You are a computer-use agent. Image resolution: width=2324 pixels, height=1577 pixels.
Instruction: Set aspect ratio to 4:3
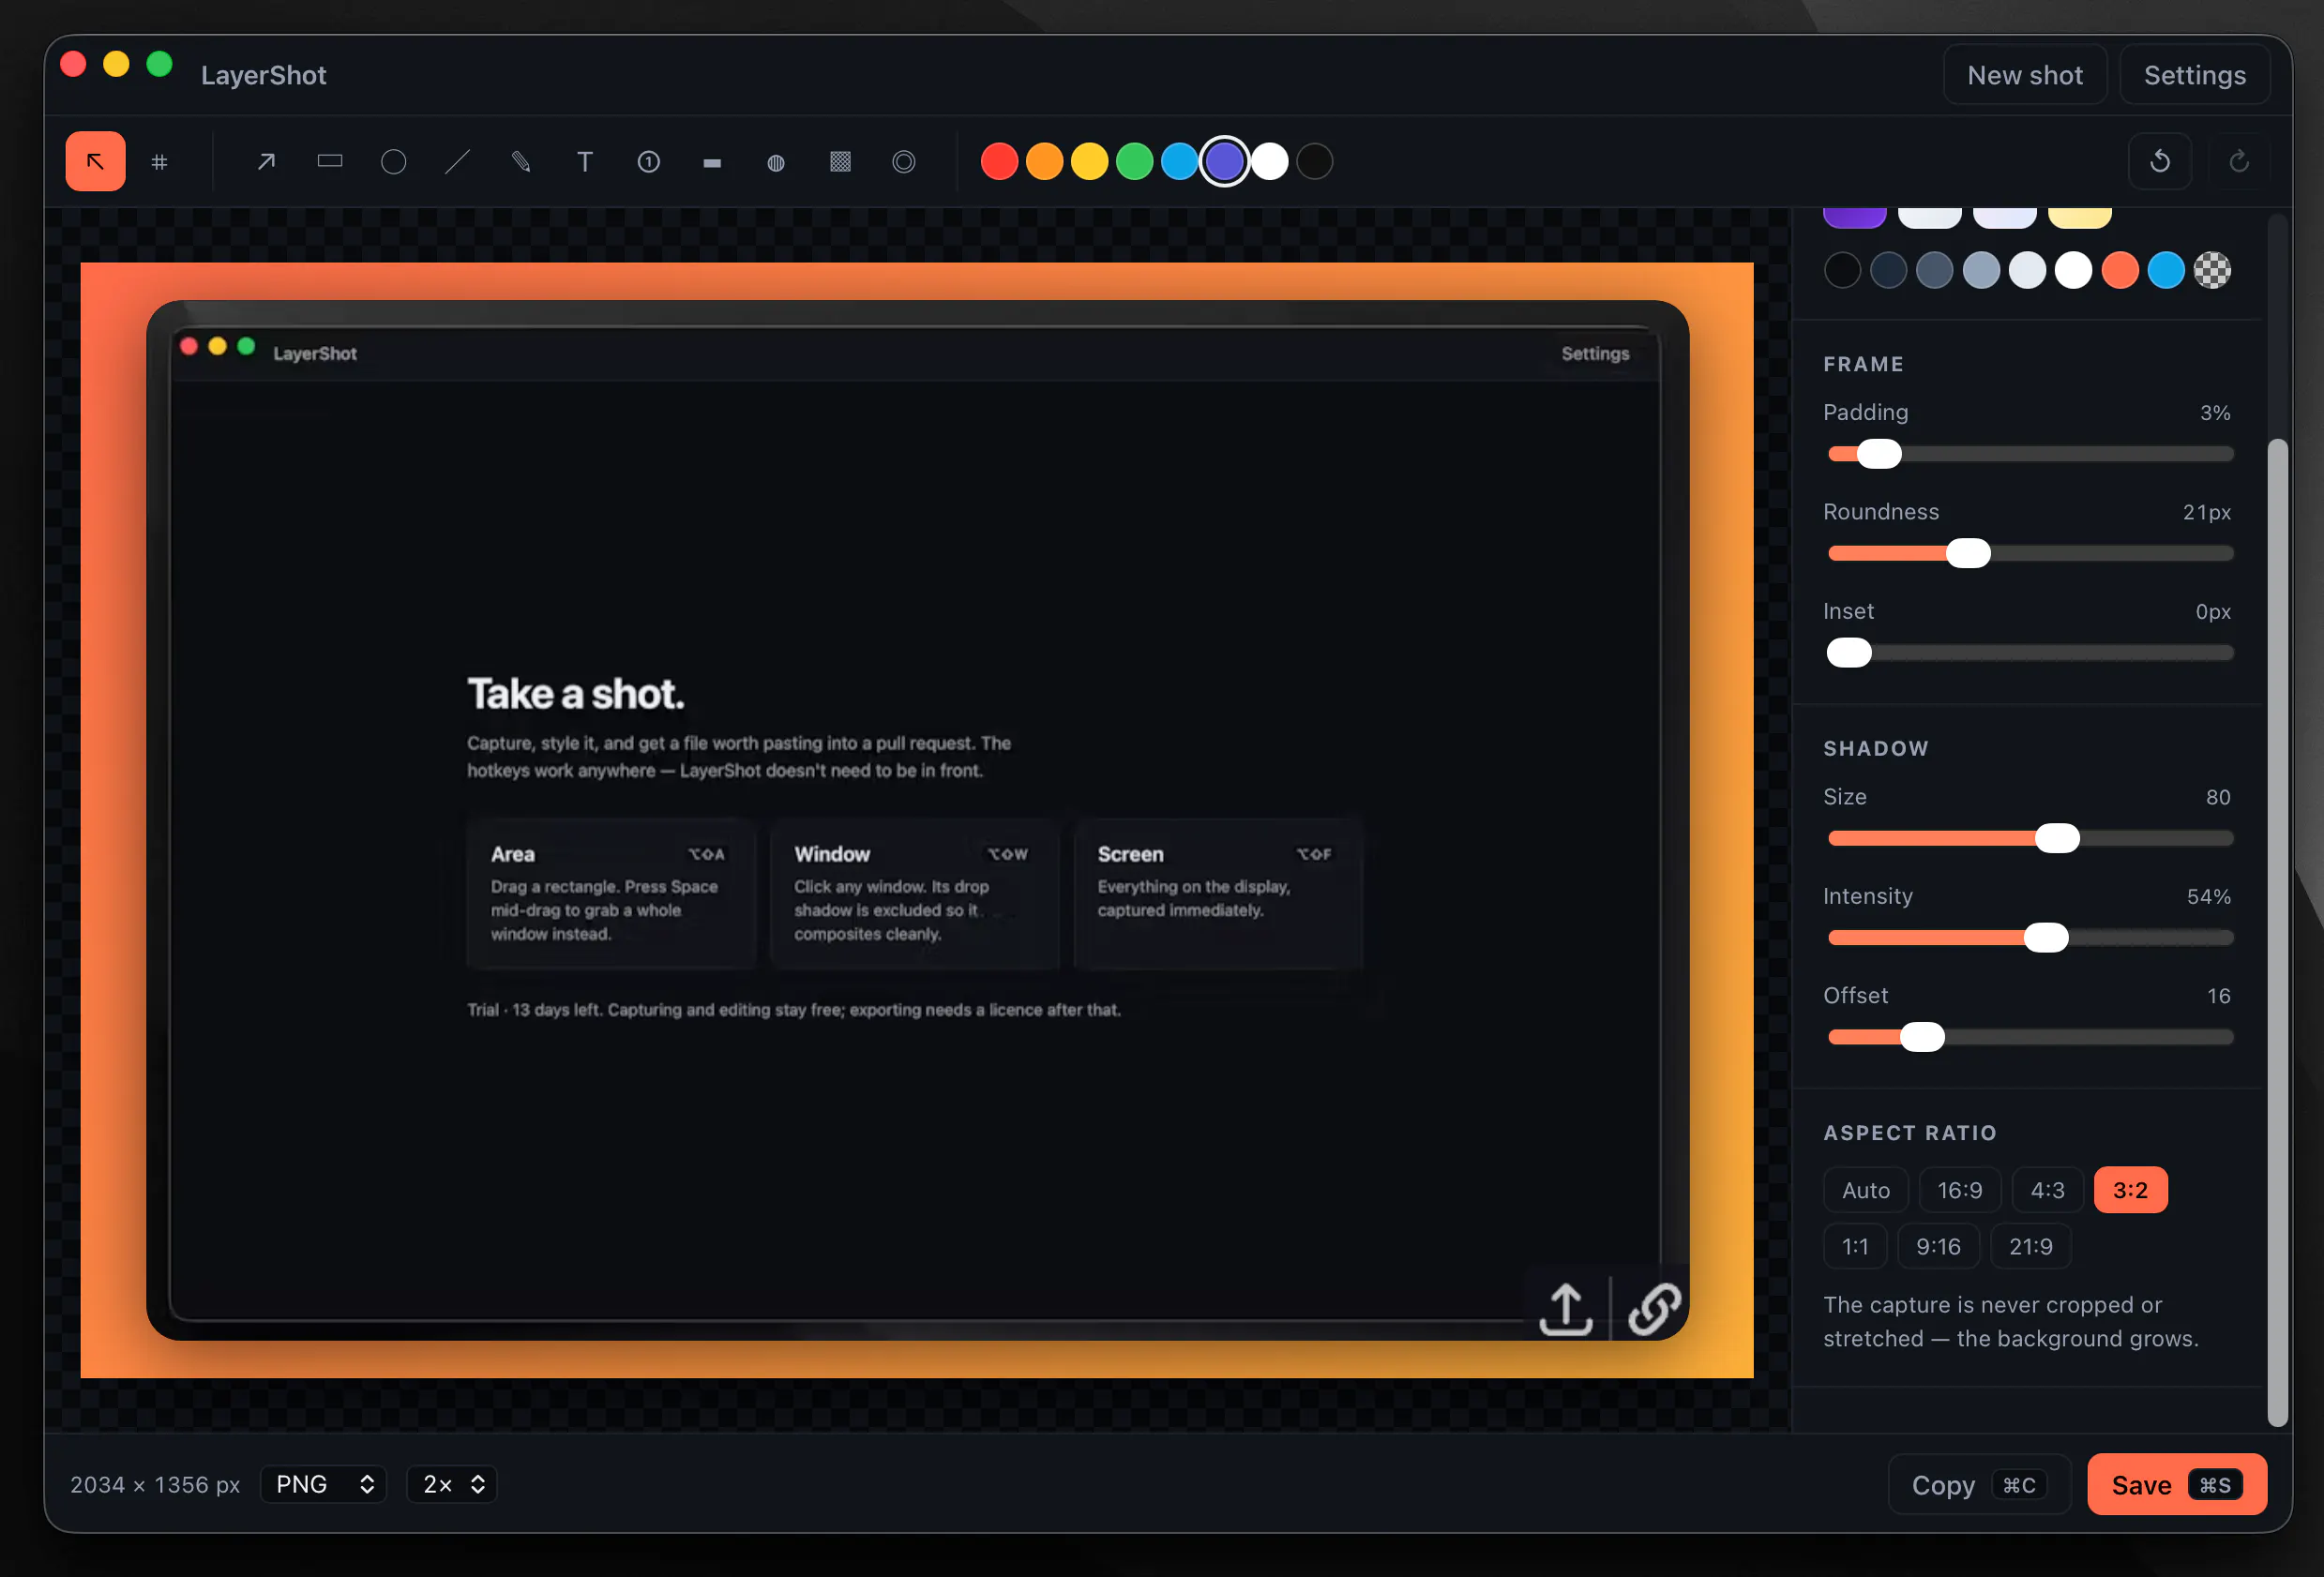pos(2048,1190)
